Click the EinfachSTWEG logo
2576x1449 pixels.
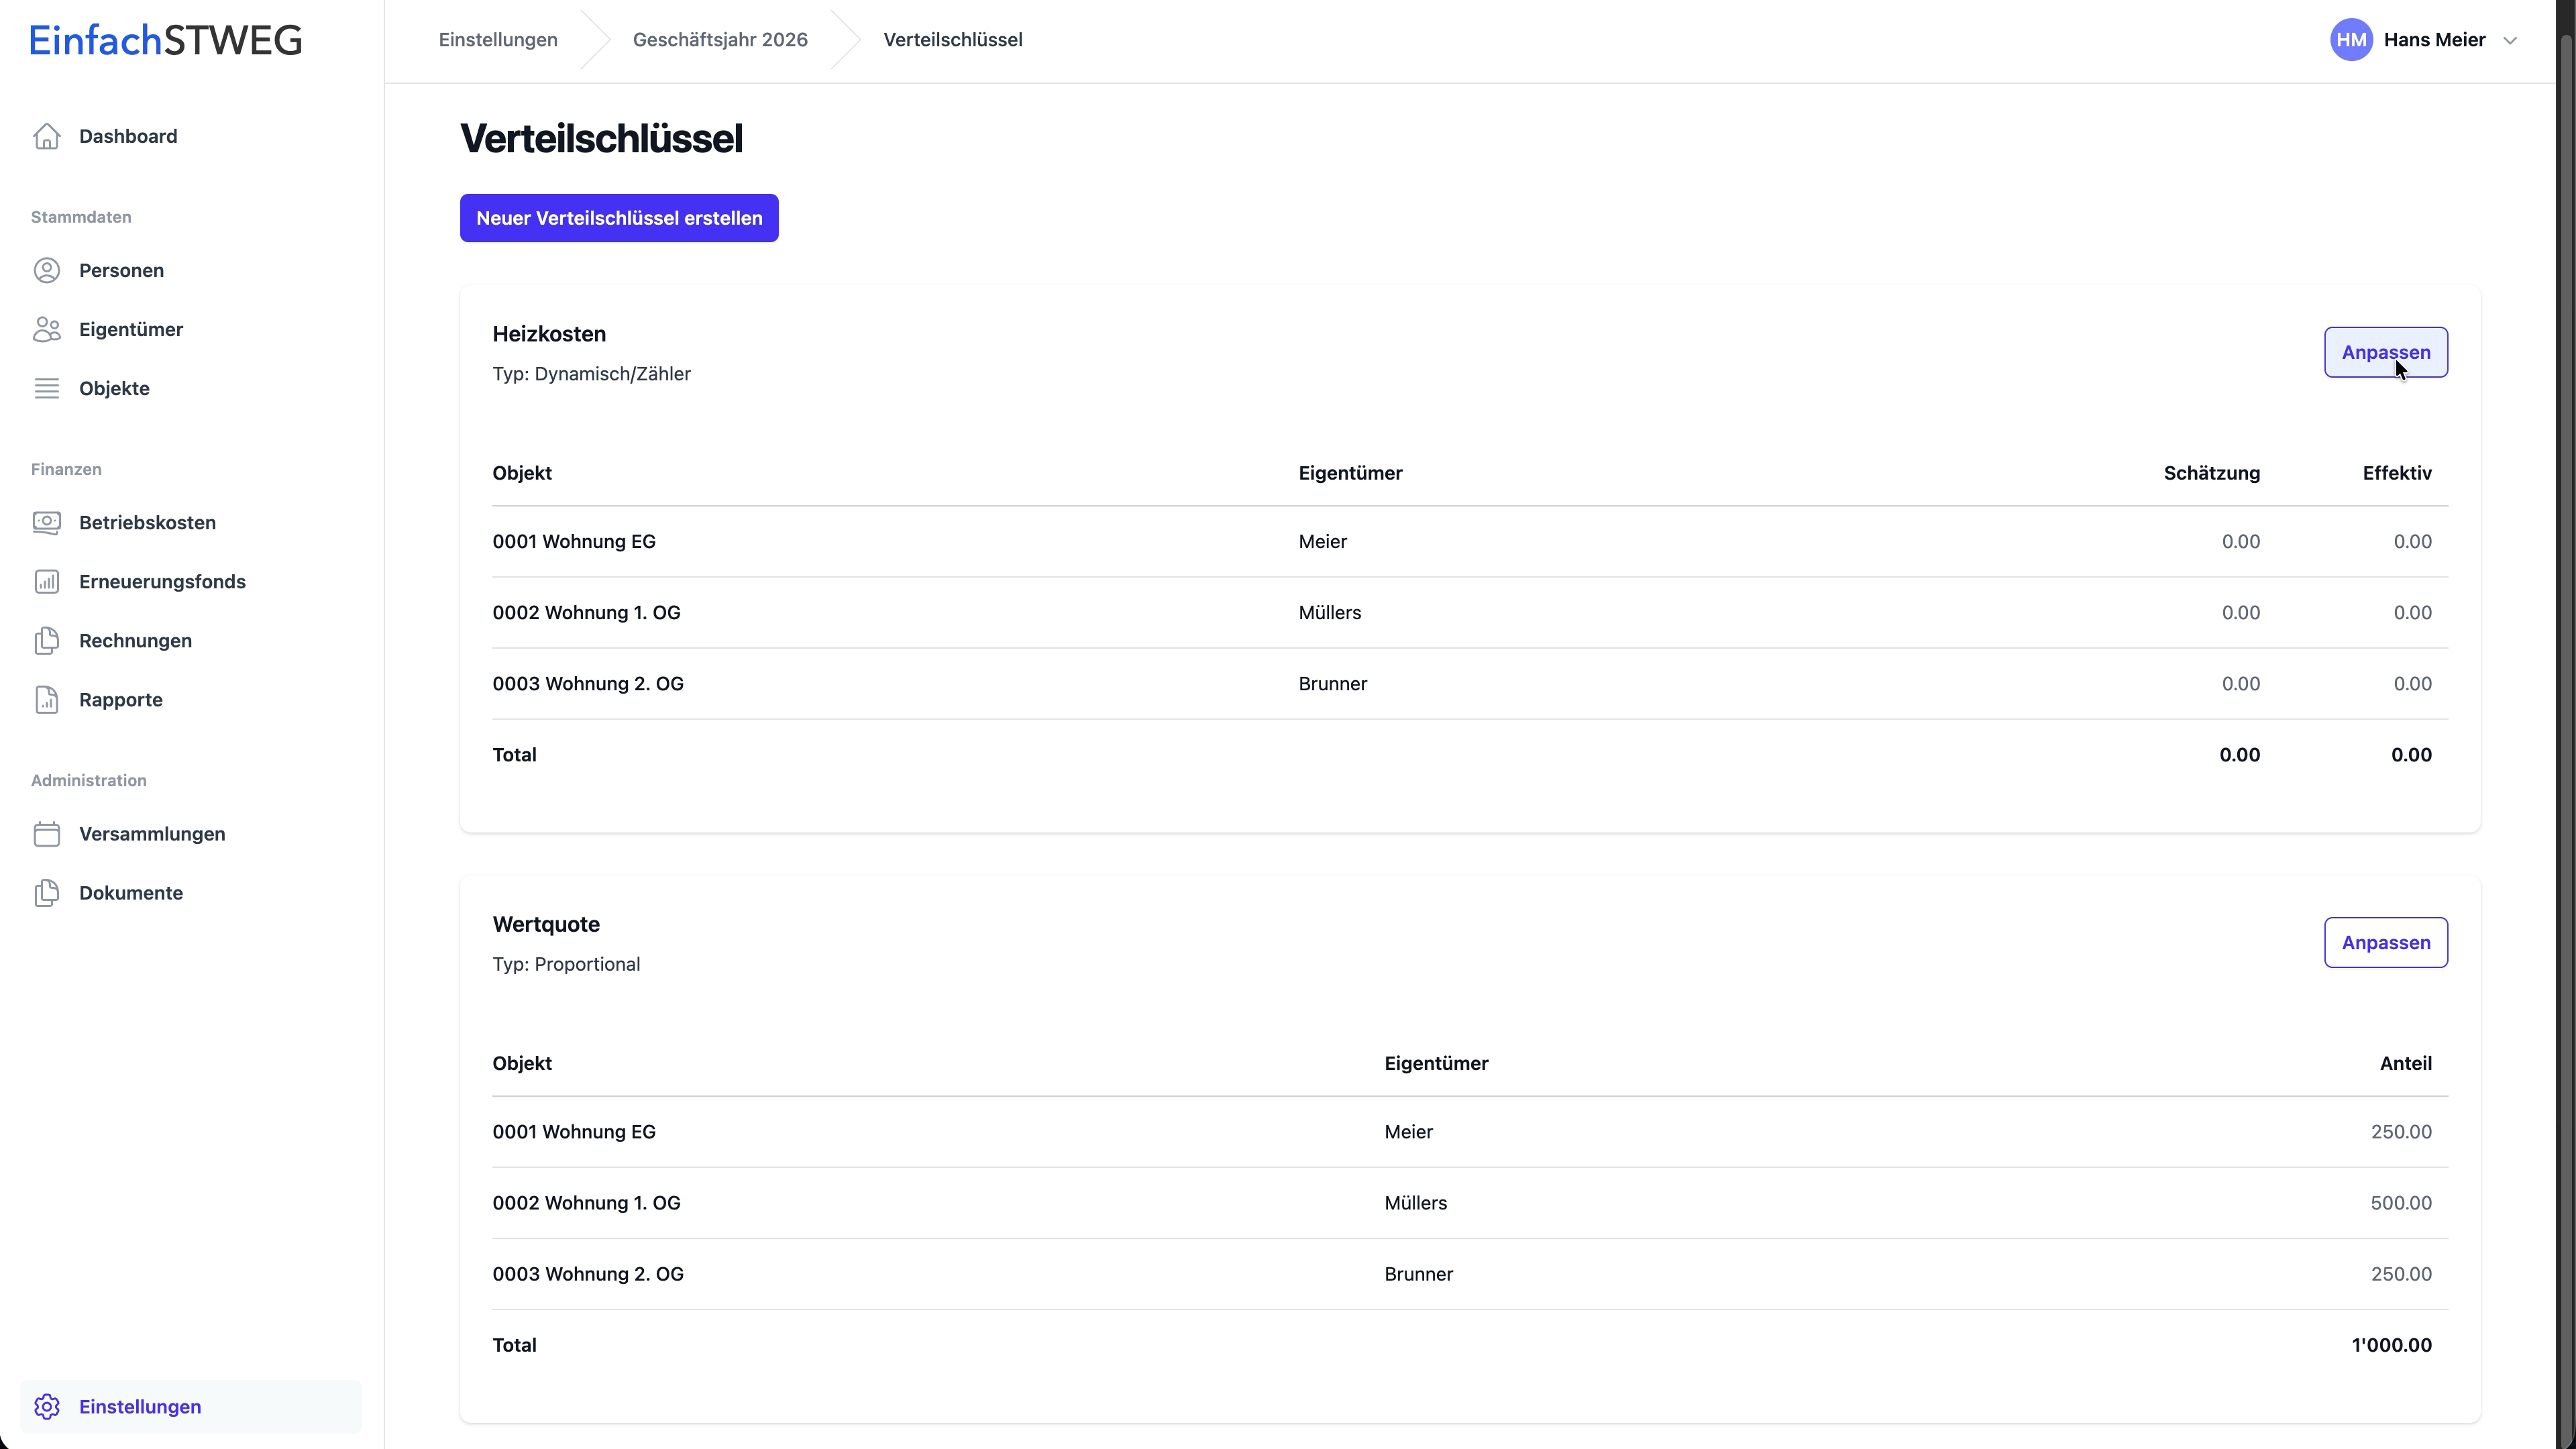166,40
